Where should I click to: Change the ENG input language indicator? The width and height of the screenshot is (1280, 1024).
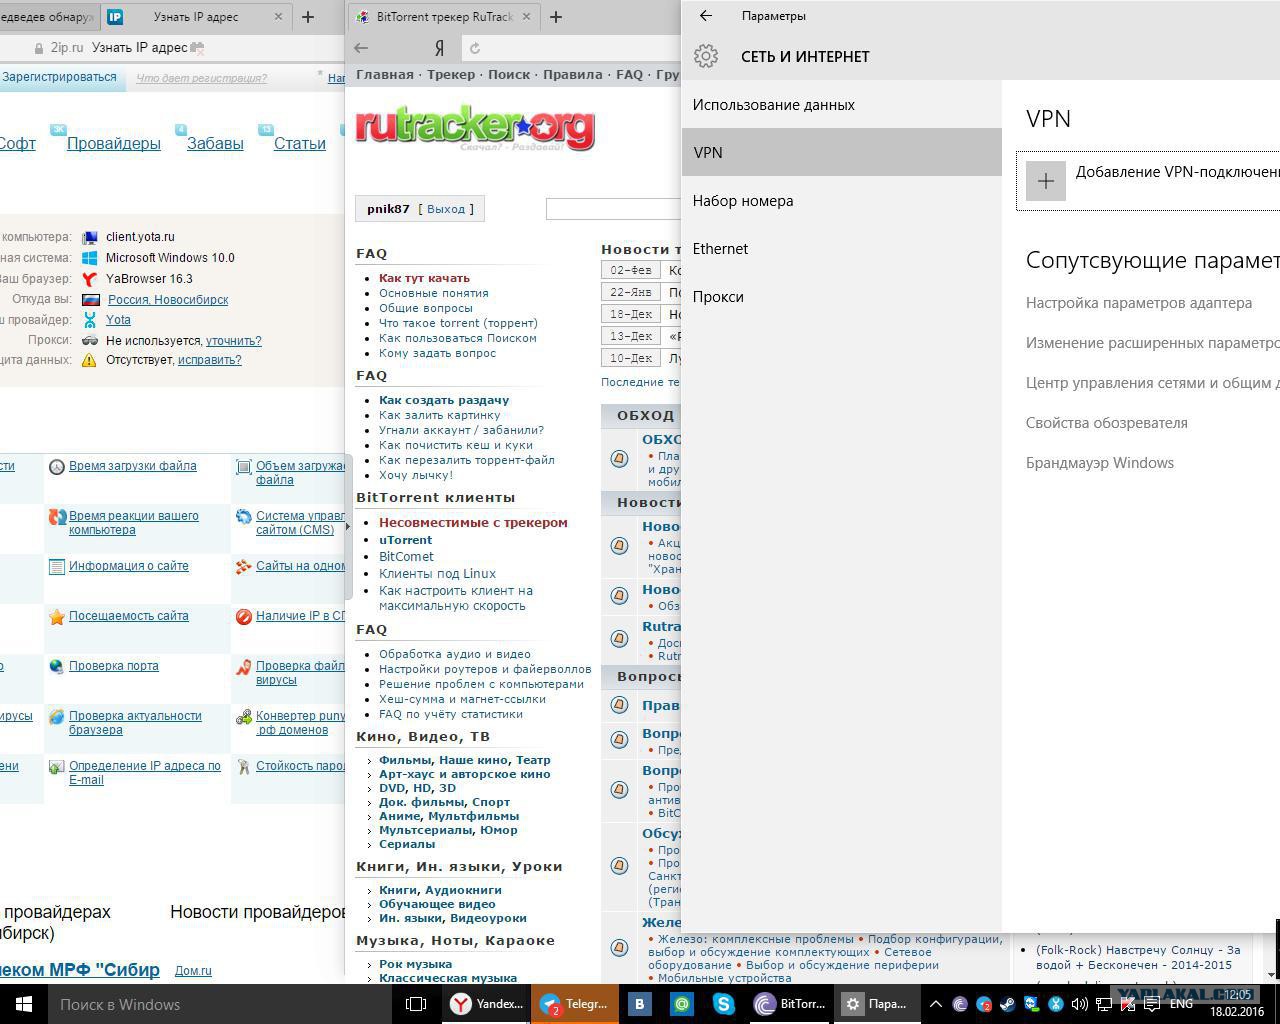tap(1181, 1004)
